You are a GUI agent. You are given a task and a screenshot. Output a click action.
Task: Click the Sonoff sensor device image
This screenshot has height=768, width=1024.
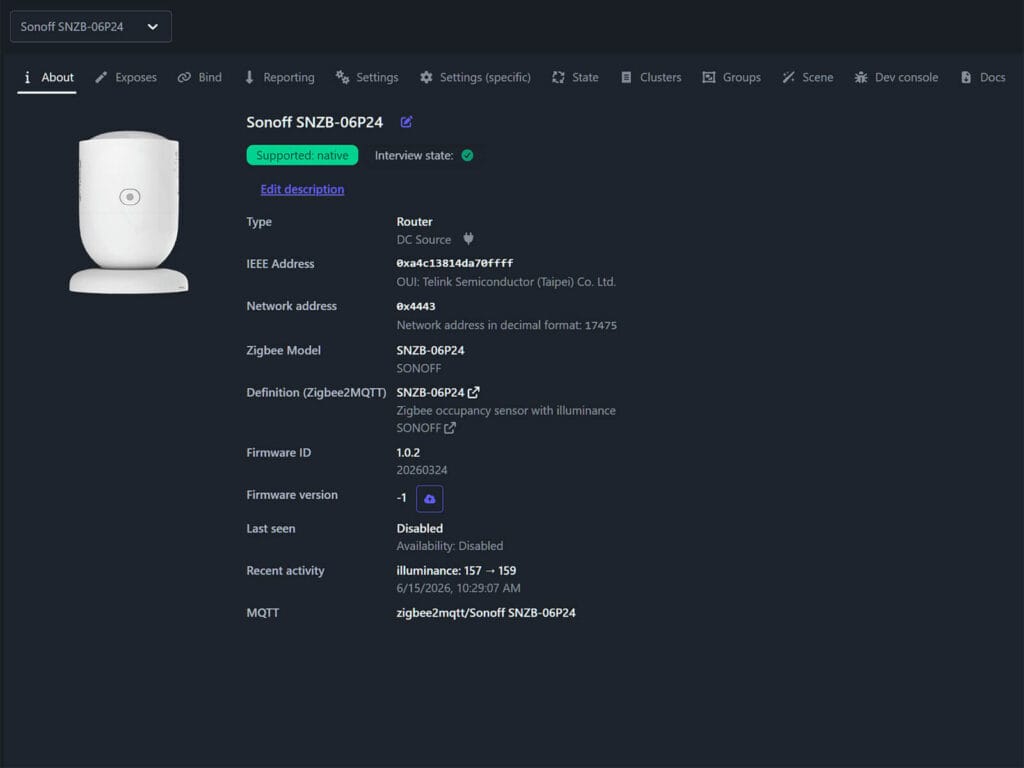[x=129, y=212]
